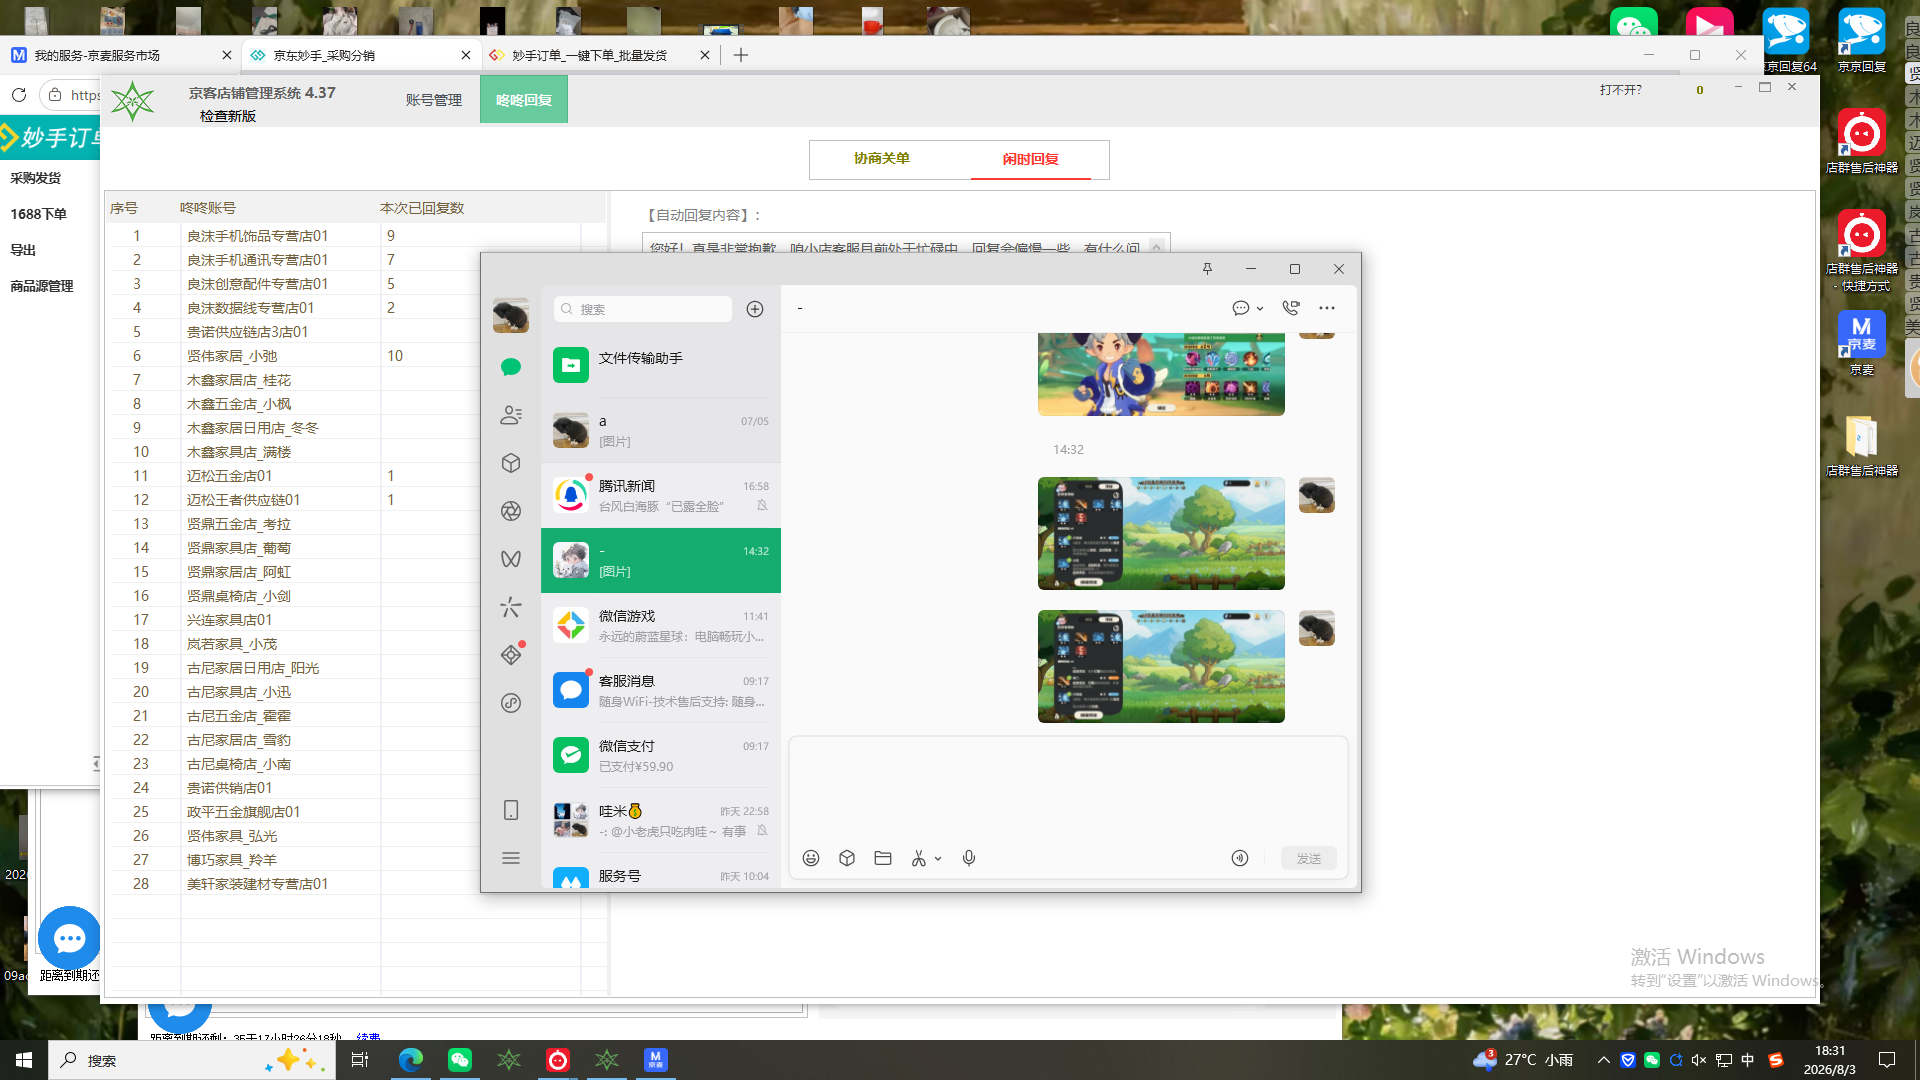Click the plus icon next to WeChat search
Image resolution: width=1920 pixels, height=1080 pixels.
tap(755, 309)
